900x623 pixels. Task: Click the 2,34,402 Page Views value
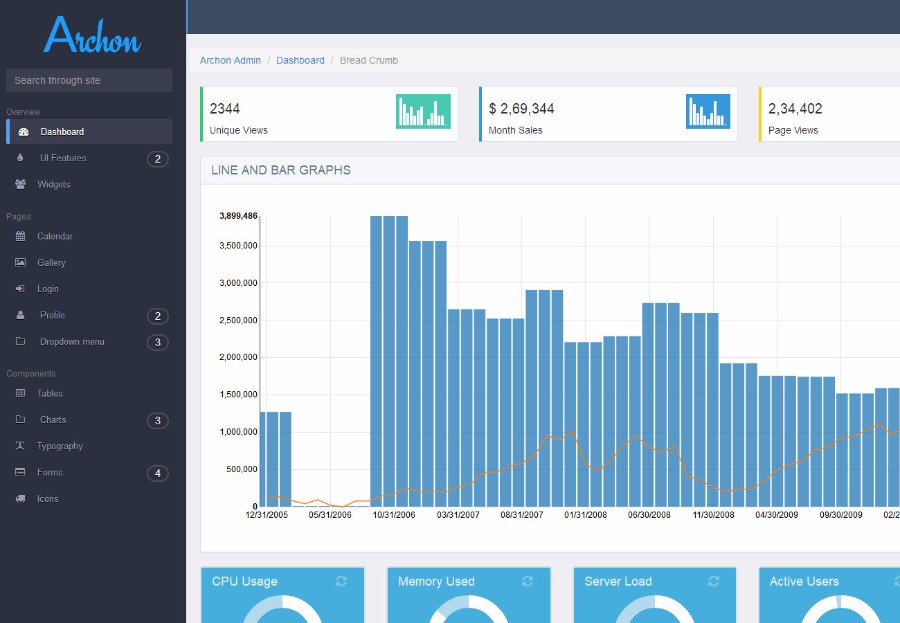[x=795, y=109]
